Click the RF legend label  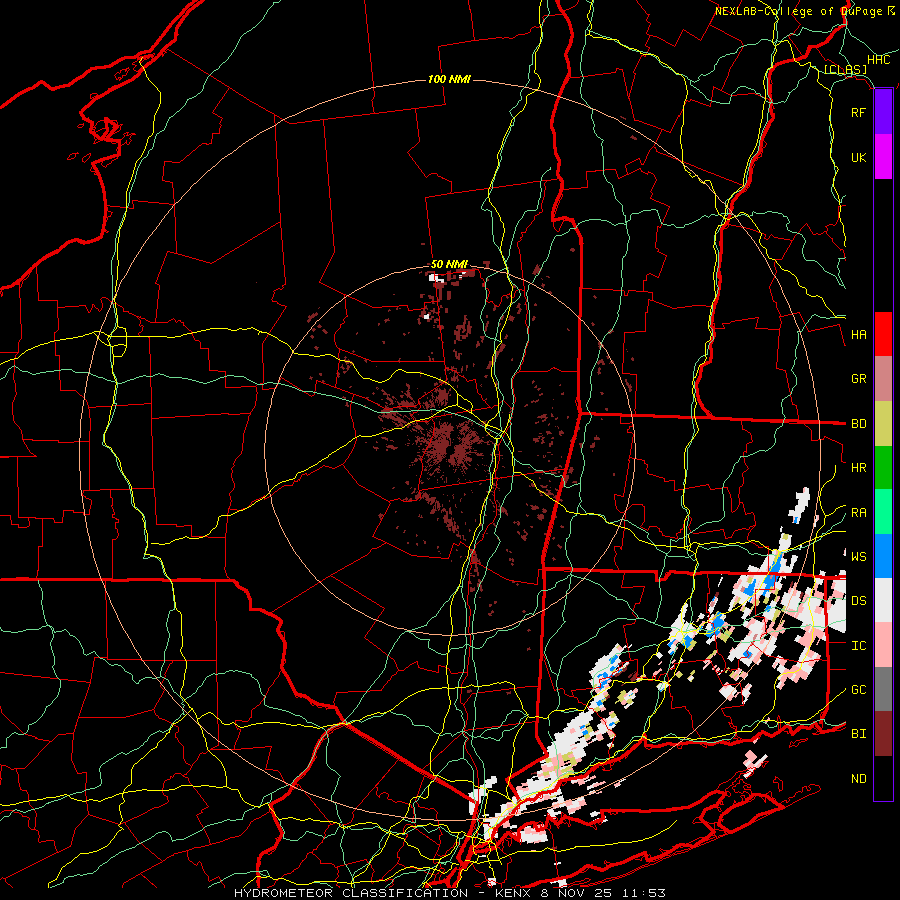point(859,113)
